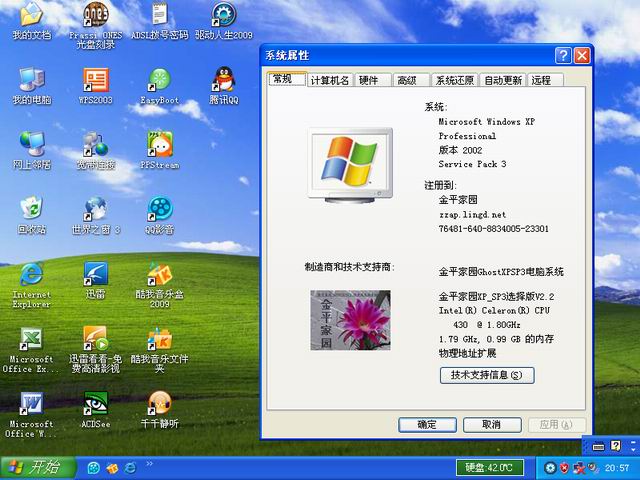Image resolution: width=640 pixels, height=480 pixels.
Task: Click product ID 76481-640-8834005-23301 text
Action: click(x=493, y=229)
